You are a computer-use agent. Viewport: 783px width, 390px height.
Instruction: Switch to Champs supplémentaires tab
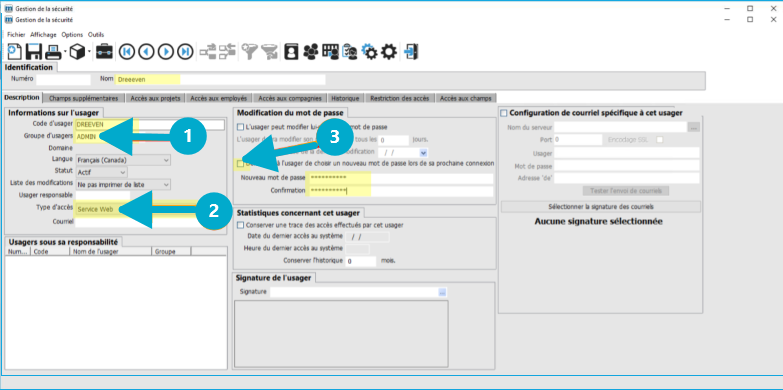(83, 98)
